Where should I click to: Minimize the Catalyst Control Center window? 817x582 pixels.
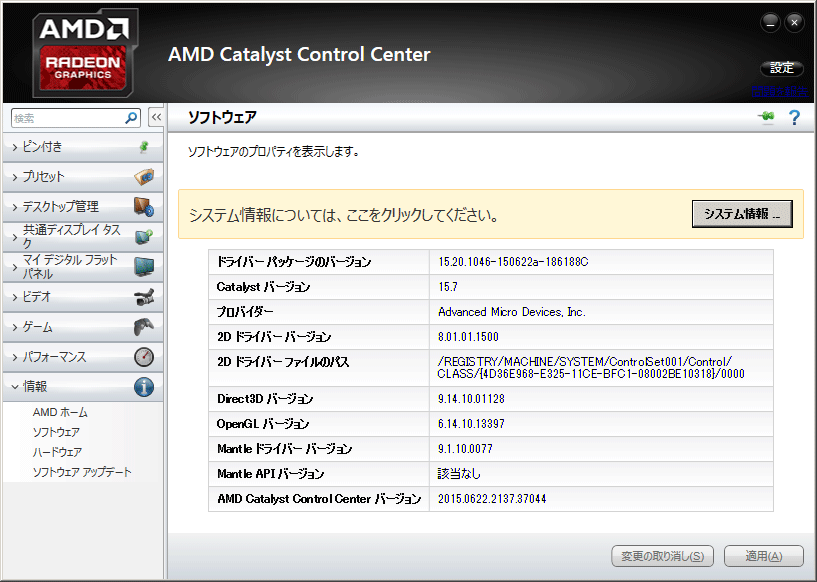point(770,22)
